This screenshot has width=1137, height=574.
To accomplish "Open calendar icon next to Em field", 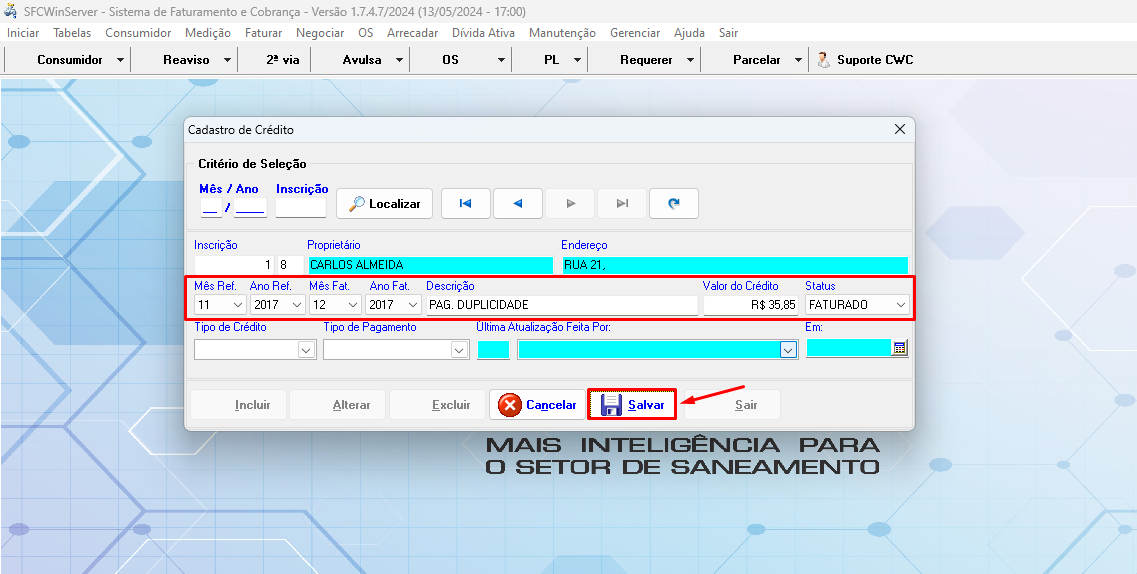I will pyautogui.click(x=900, y=349).
